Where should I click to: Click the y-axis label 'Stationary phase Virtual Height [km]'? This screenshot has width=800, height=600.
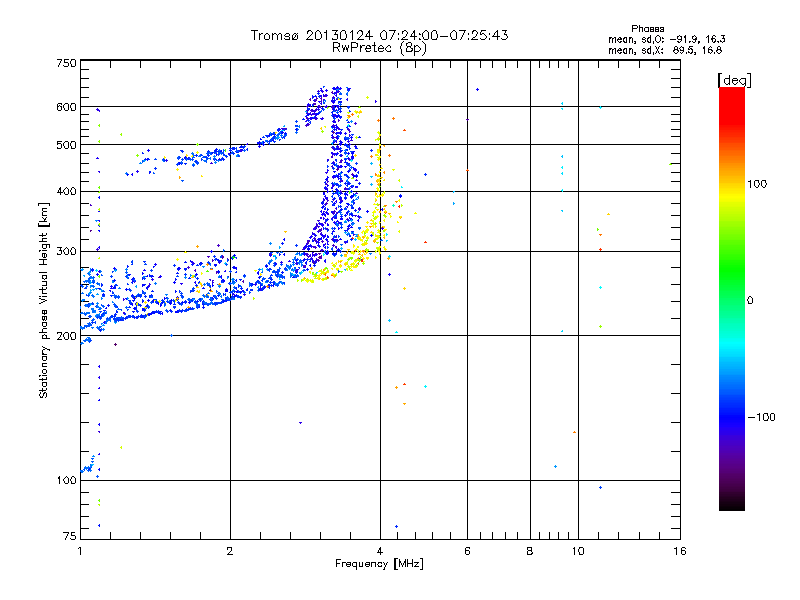43,301
